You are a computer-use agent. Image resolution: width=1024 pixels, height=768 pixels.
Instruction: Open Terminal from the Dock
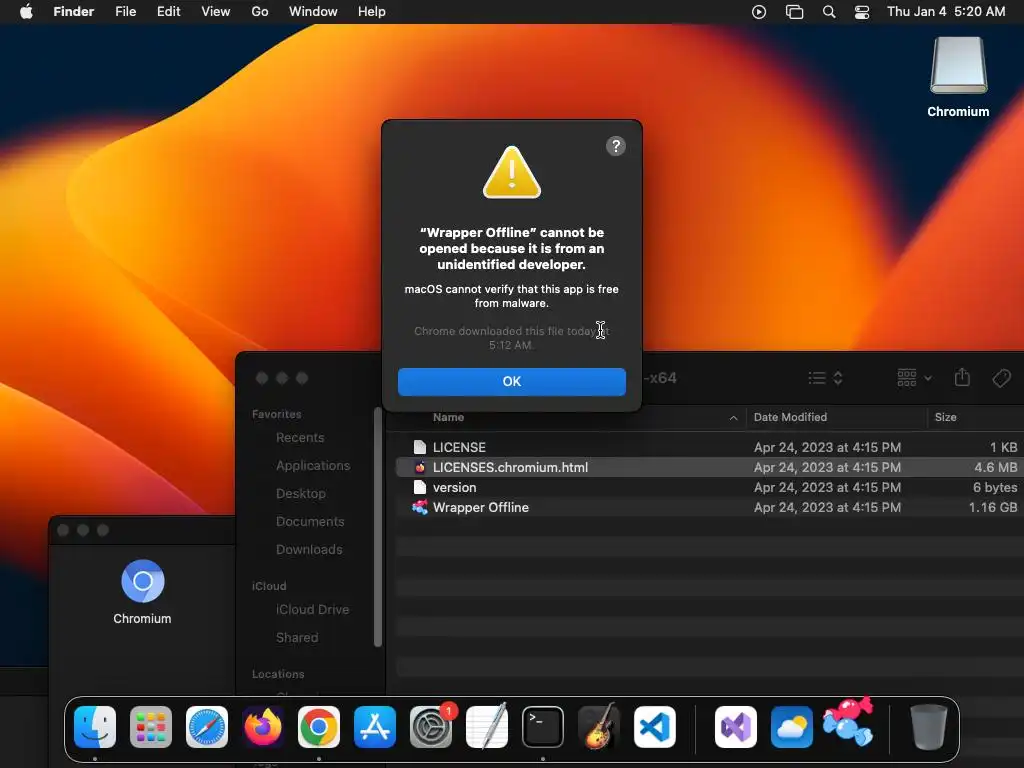[x=543, y=727]
